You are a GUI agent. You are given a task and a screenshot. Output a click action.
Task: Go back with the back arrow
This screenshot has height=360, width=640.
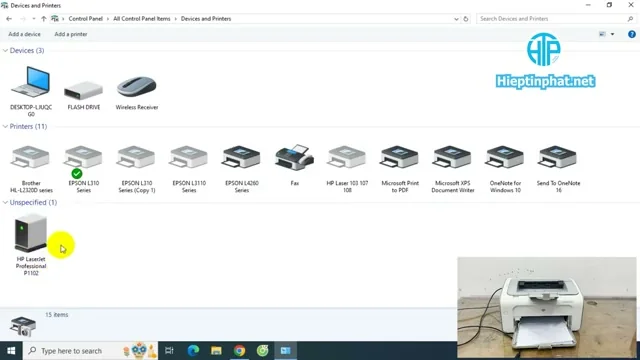pyautogui.click(x=9, y=19)
